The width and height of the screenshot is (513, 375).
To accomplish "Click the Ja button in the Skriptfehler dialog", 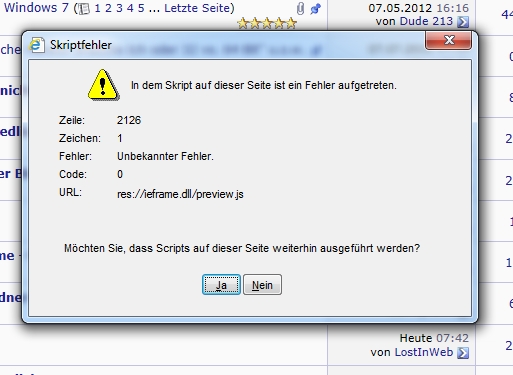I will click(221, 285).
